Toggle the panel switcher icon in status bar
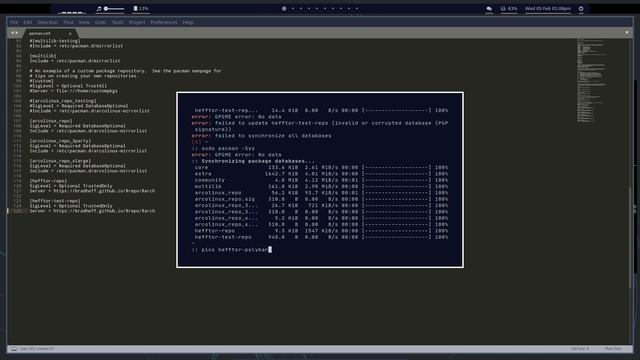This screenshot has height=360, width=640. pos(14,349)
